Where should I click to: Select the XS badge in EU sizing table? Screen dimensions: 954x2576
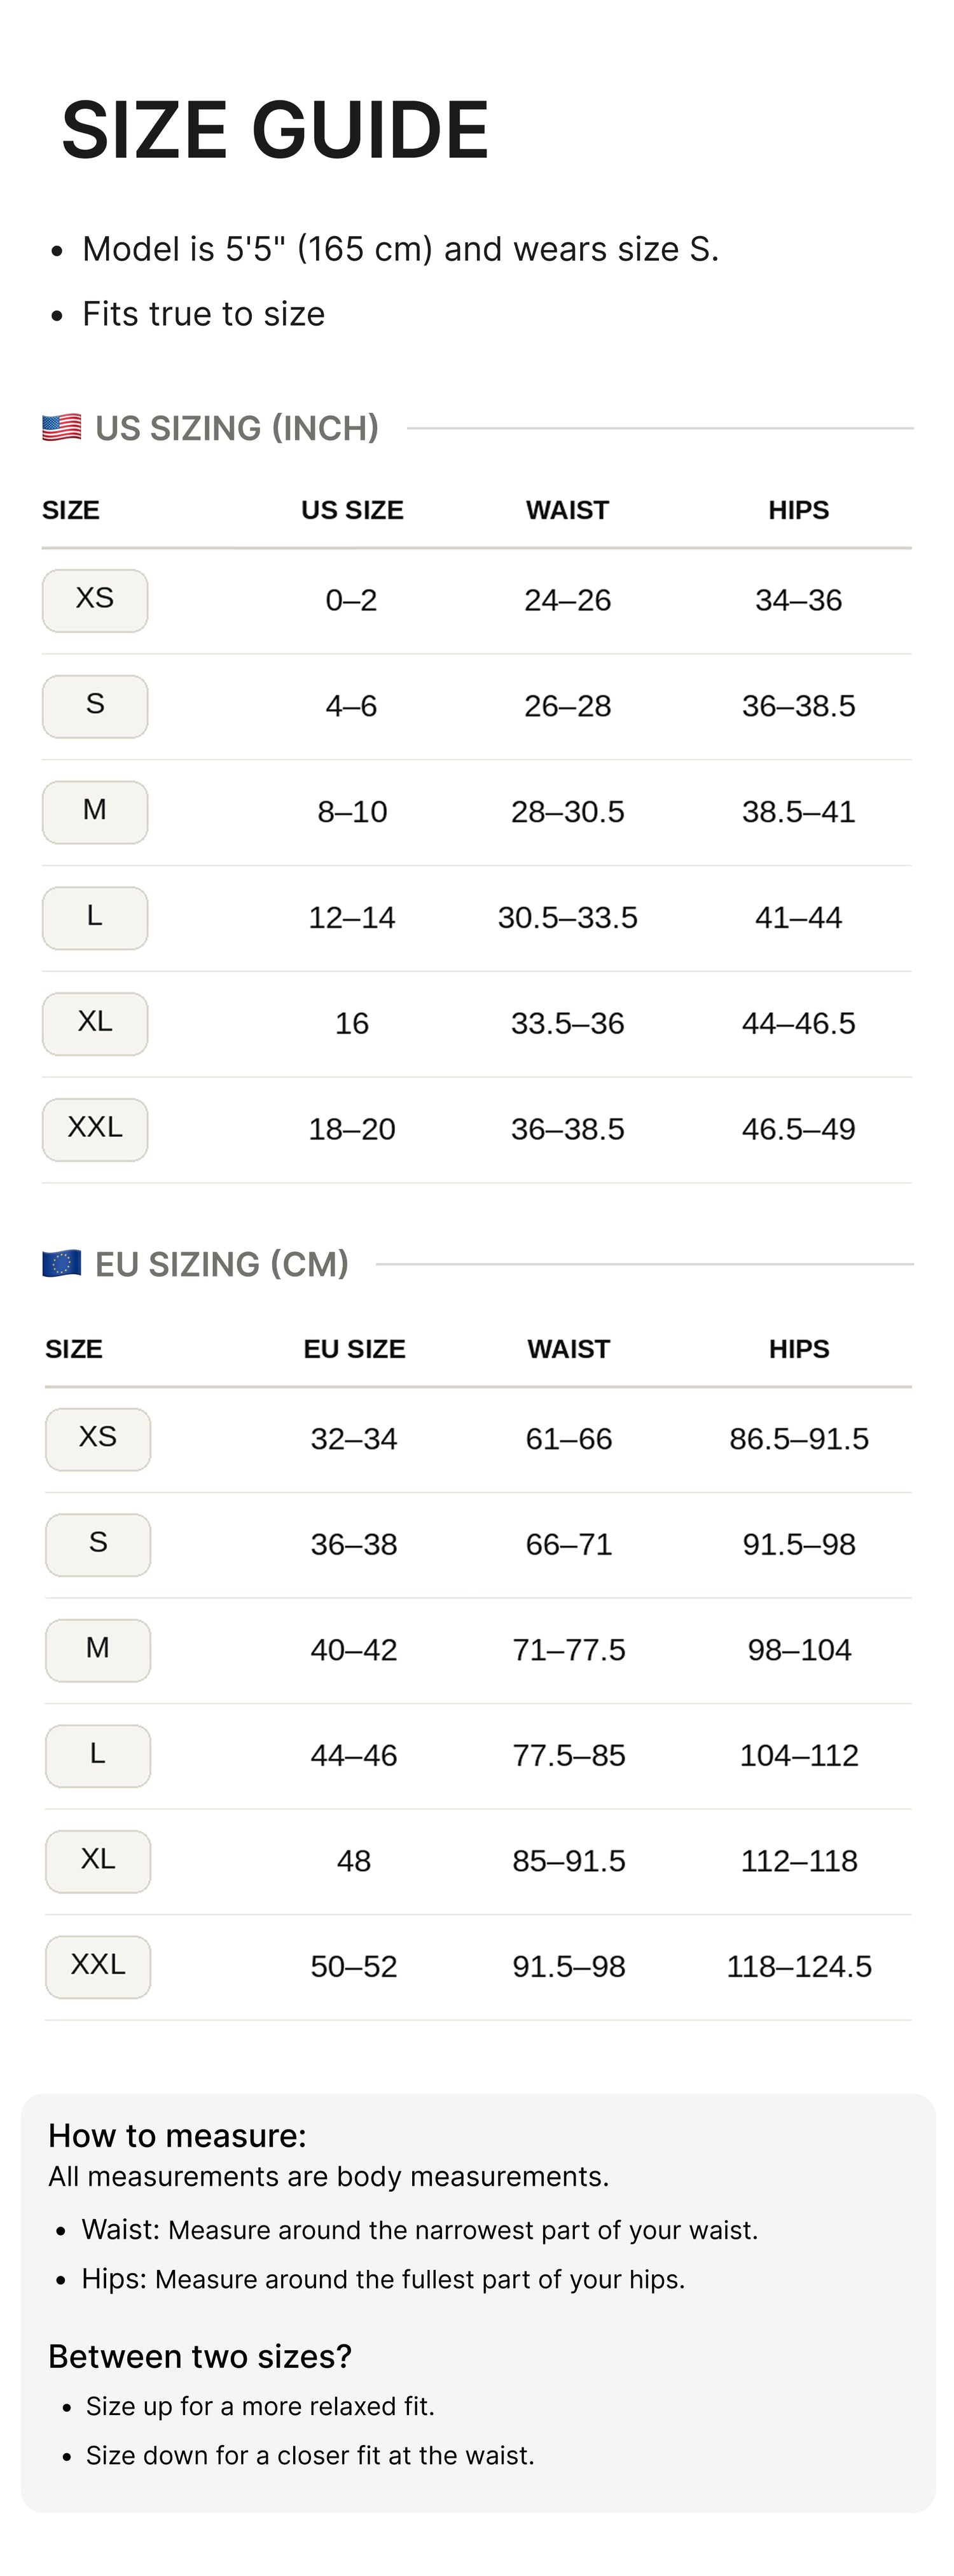tap(98, 1439)
